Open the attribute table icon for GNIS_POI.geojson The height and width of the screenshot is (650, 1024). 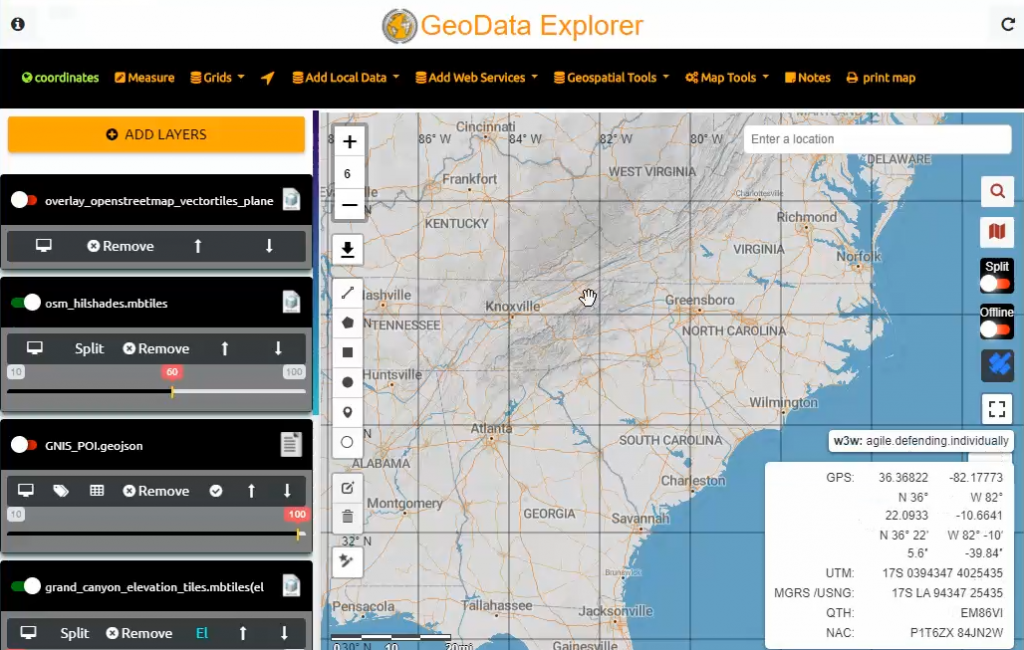[97, 491]
